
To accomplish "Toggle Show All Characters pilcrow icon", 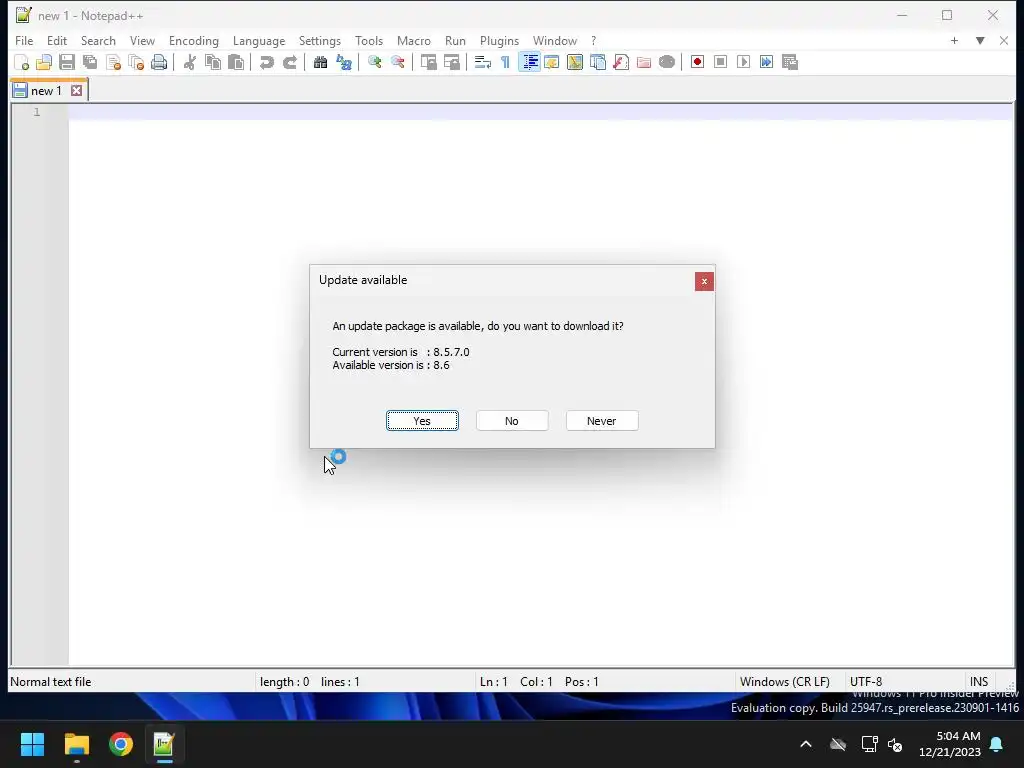I will (x=505, y=62).
